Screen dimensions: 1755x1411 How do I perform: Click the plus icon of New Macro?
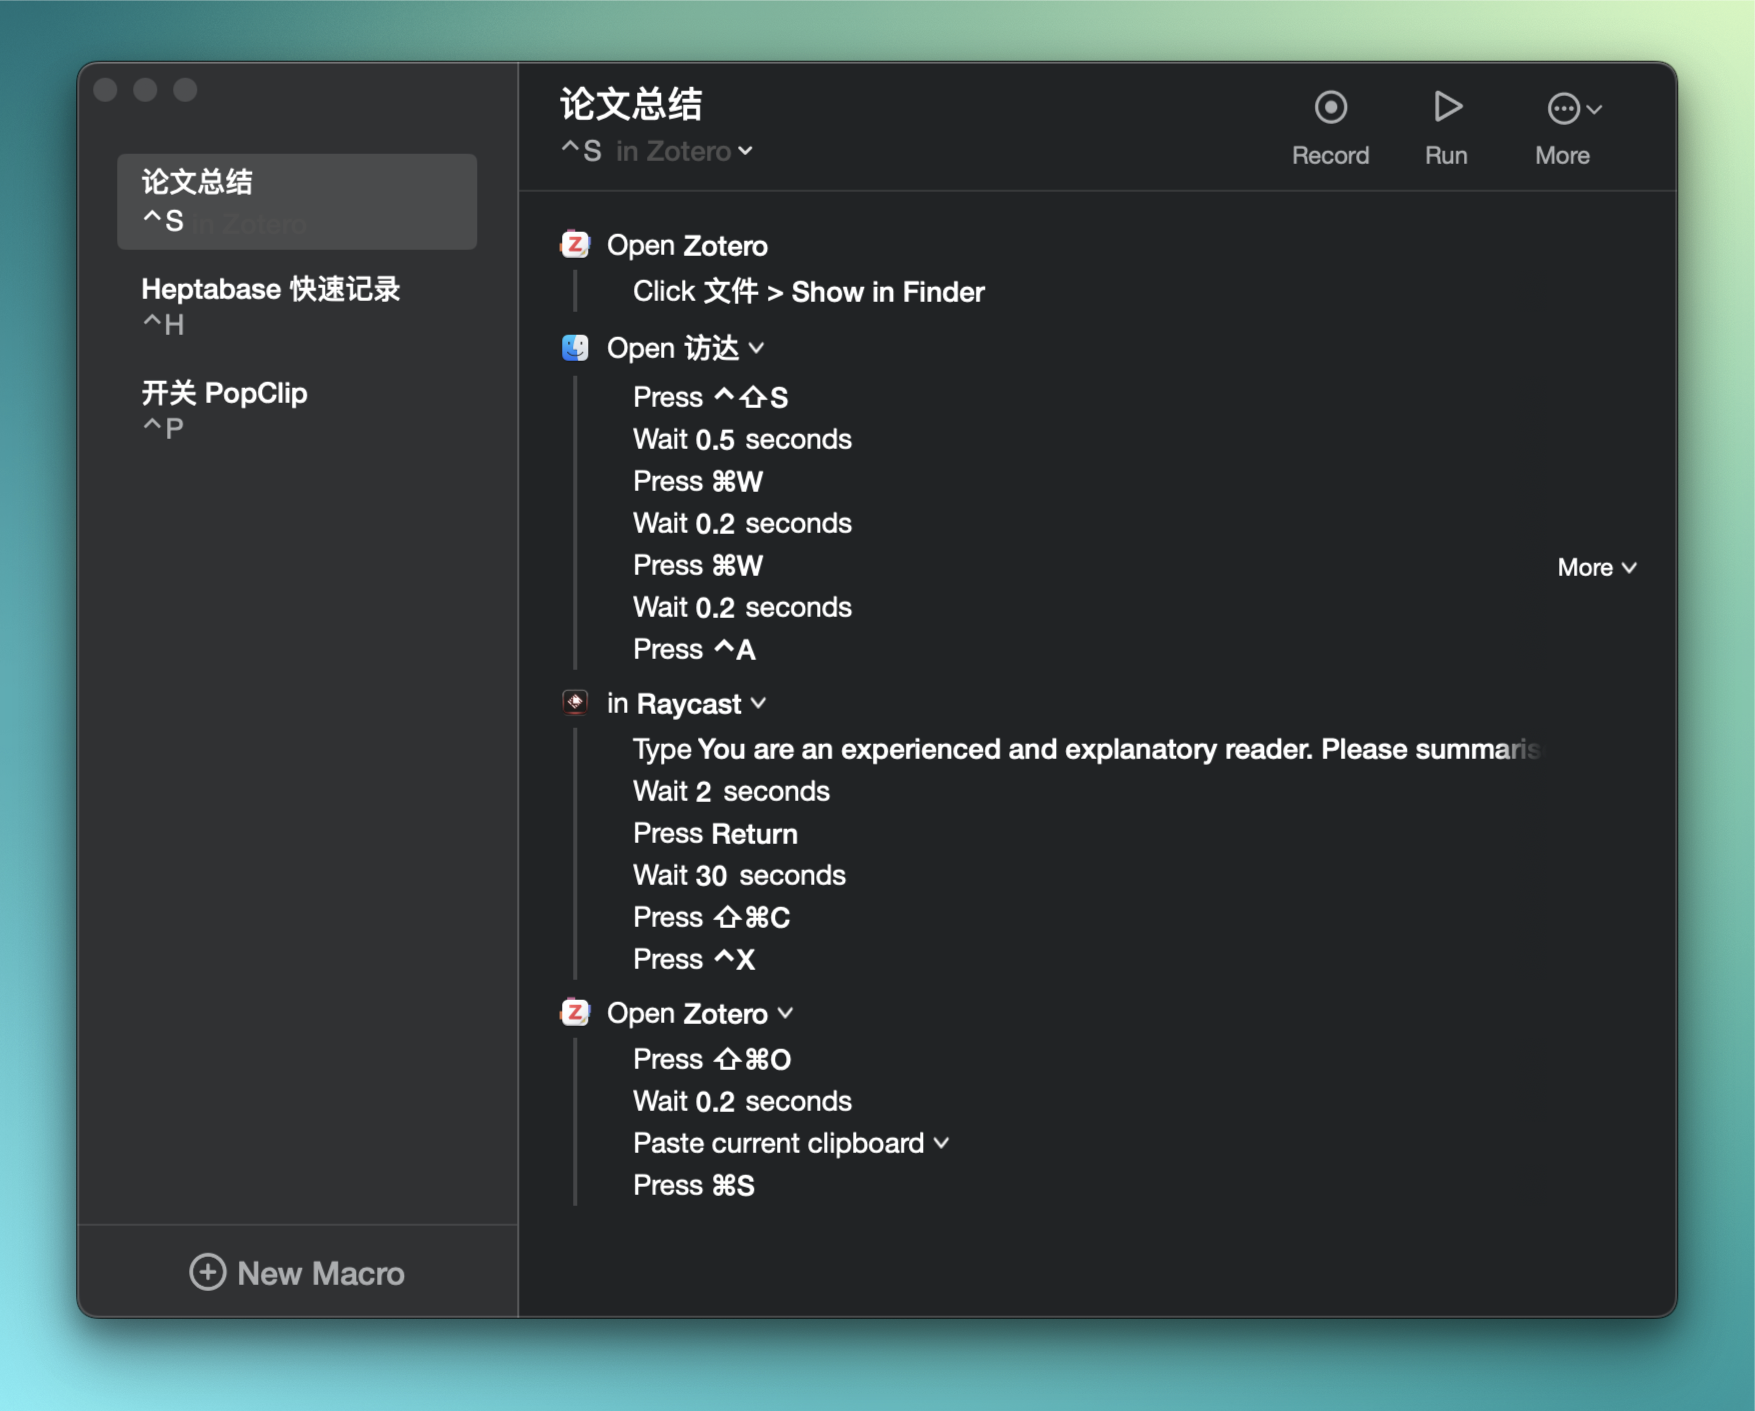click(x=207, y=1272)
